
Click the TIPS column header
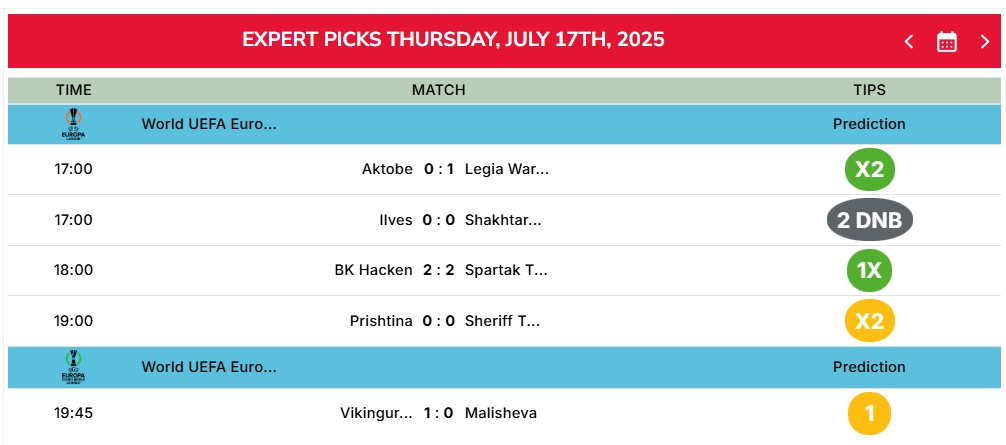pos(869,90)
